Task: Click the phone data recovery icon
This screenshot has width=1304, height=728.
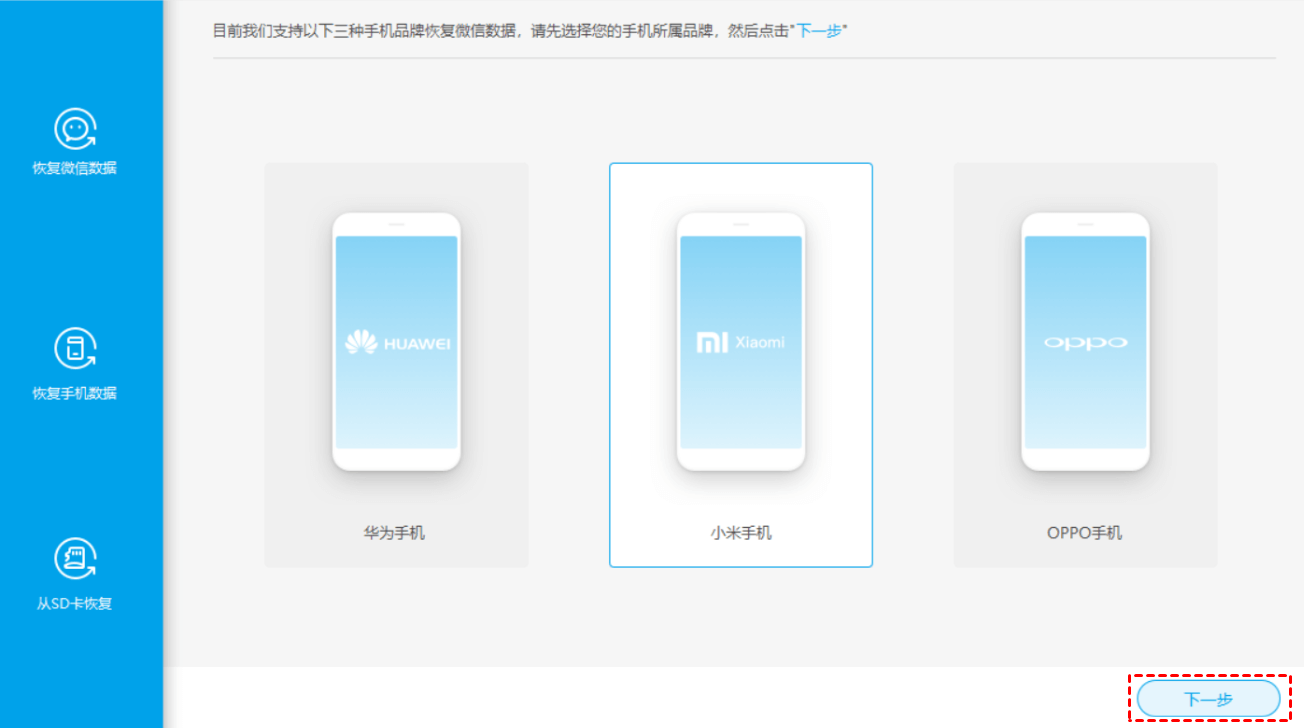Action: (75, 349)
